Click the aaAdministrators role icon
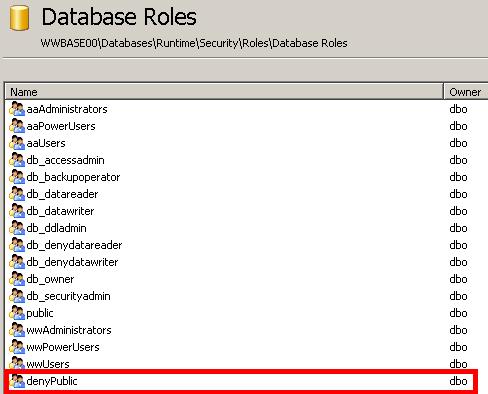The height and width of the screenshot is (394, 488). coord(17,109)
